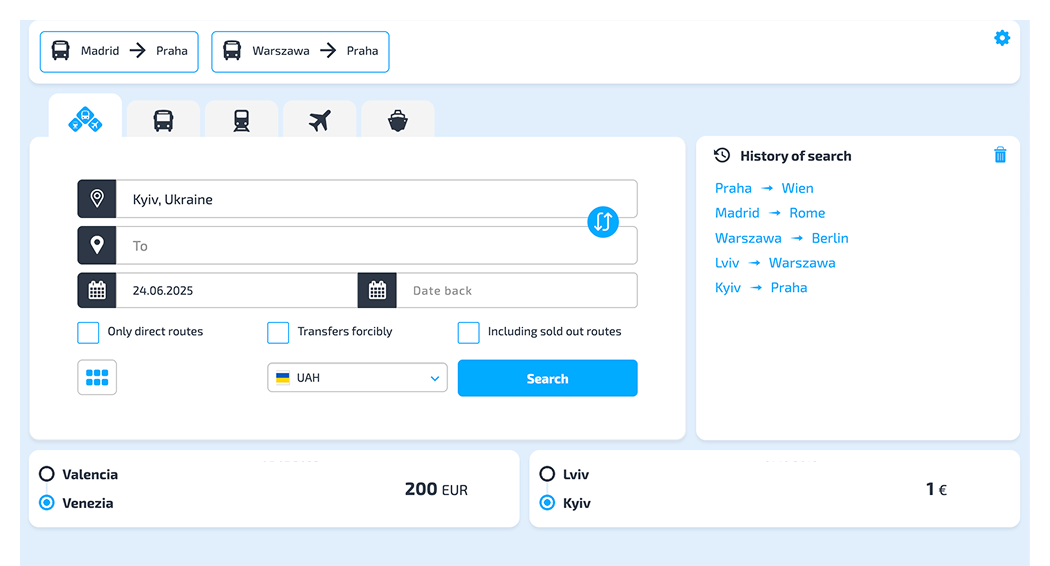Click the destination location pin icon

tap(97, 245)
